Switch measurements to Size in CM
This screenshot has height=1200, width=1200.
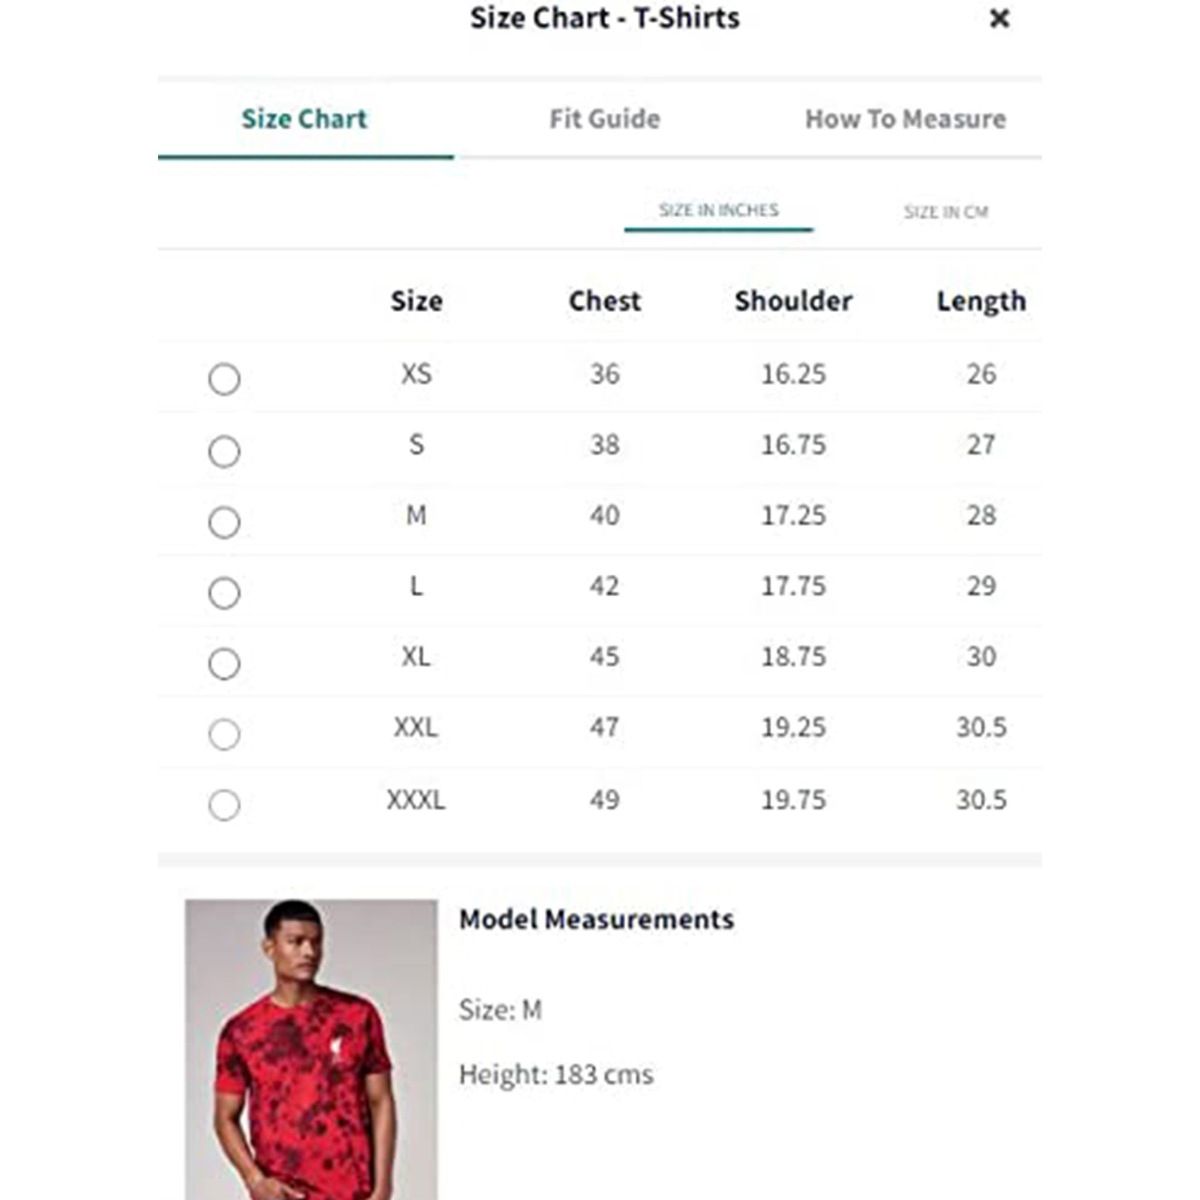(945, 212)
